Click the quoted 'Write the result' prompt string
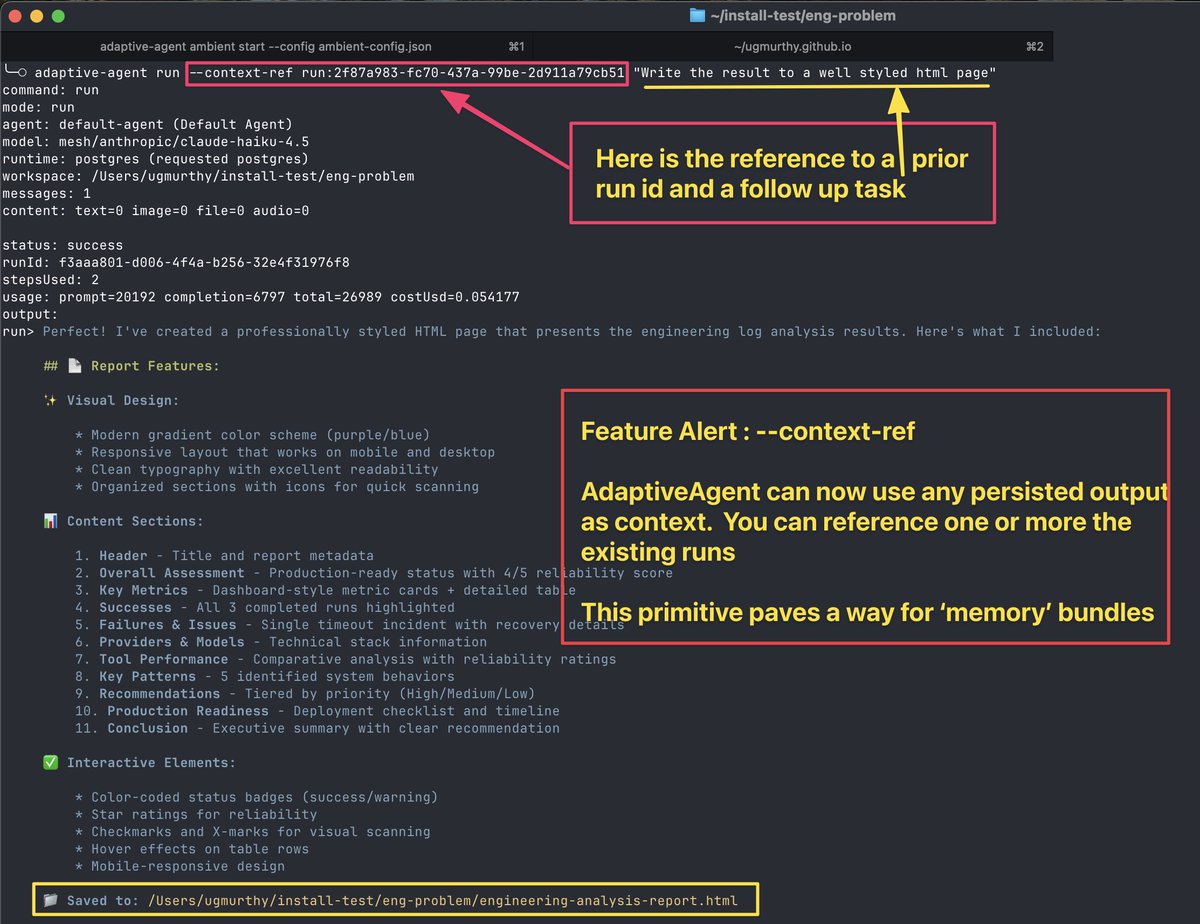Viewport: 1200px width, 924px height. click(815, 73)
